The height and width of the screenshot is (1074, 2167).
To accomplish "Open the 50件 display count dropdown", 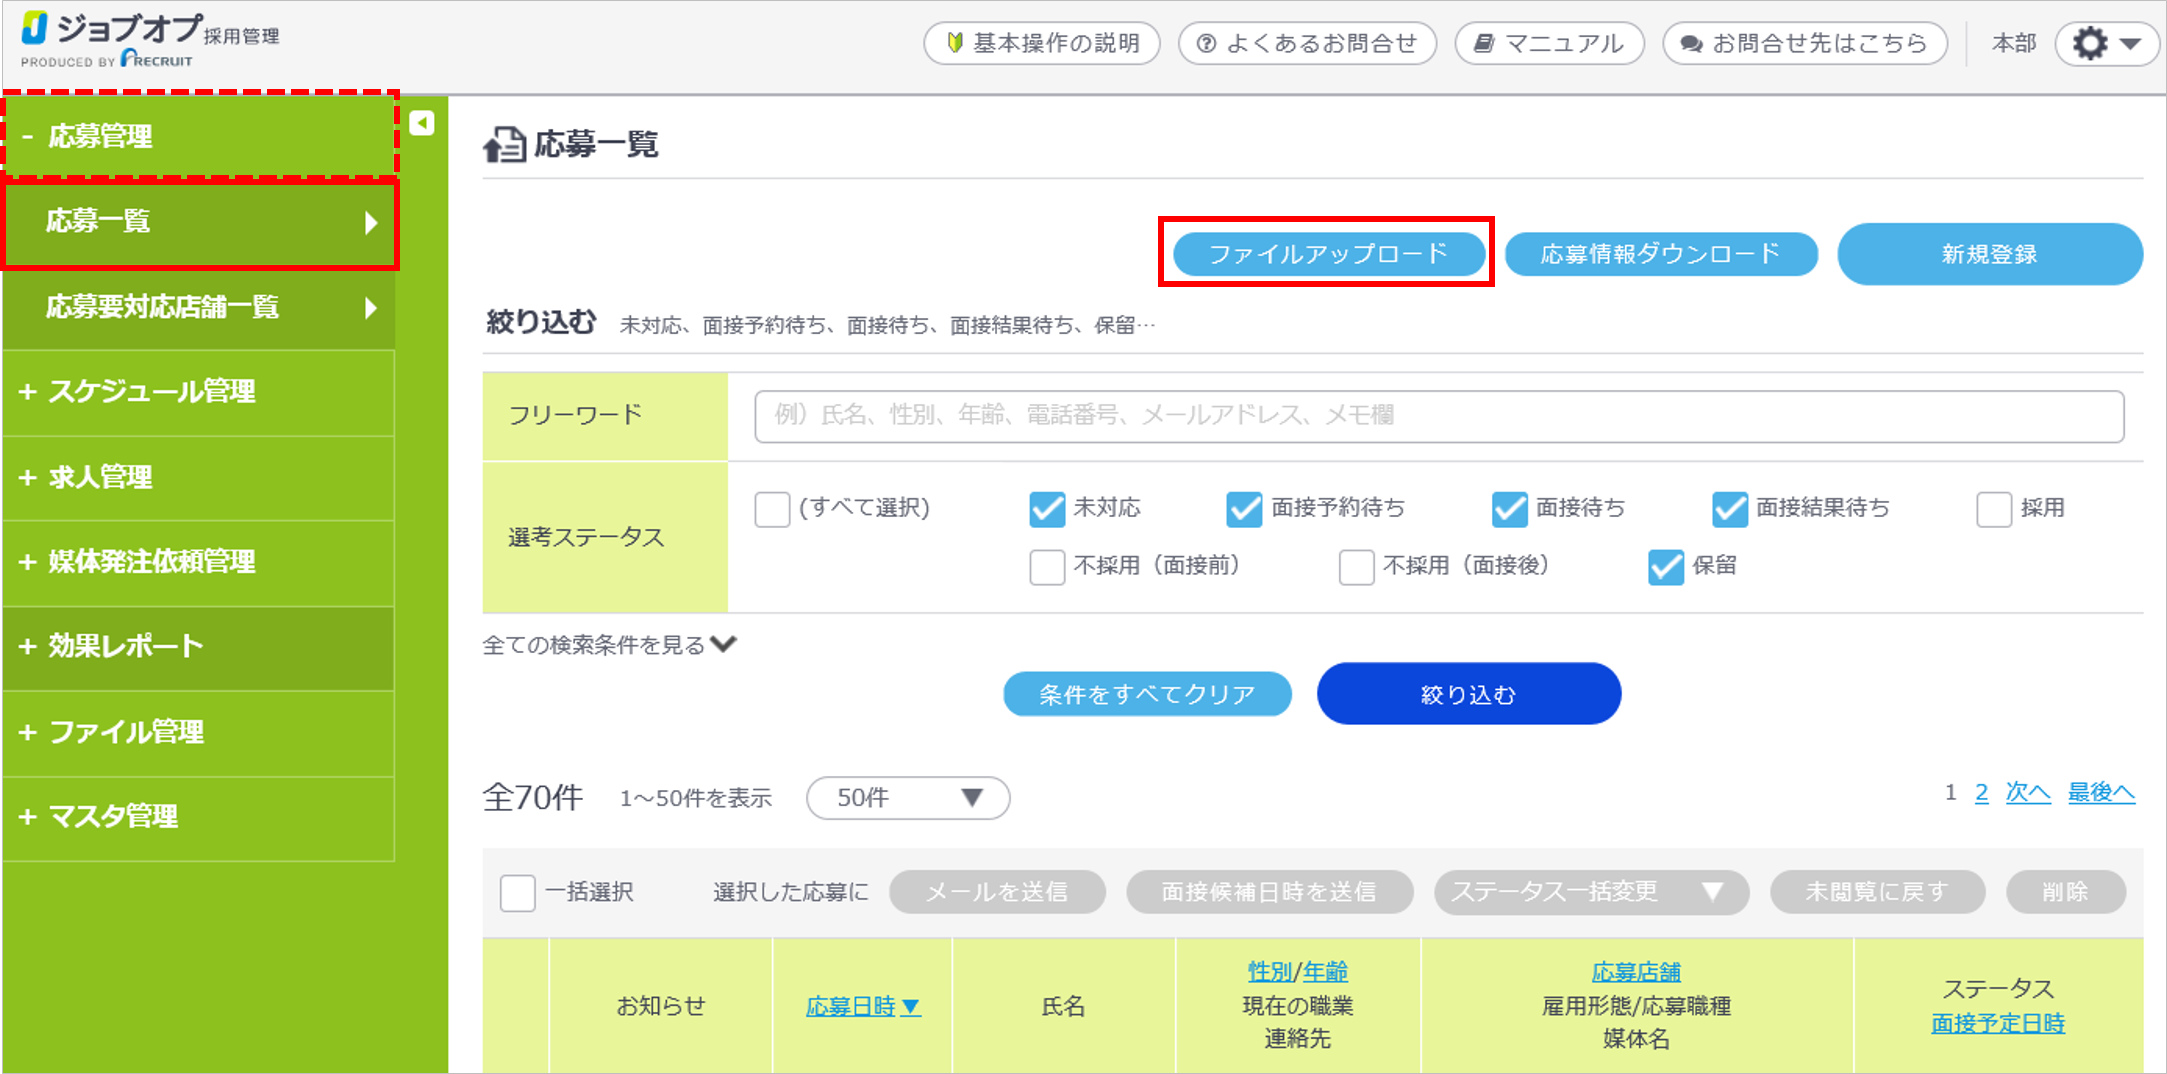I will click(x=907, y=798).
